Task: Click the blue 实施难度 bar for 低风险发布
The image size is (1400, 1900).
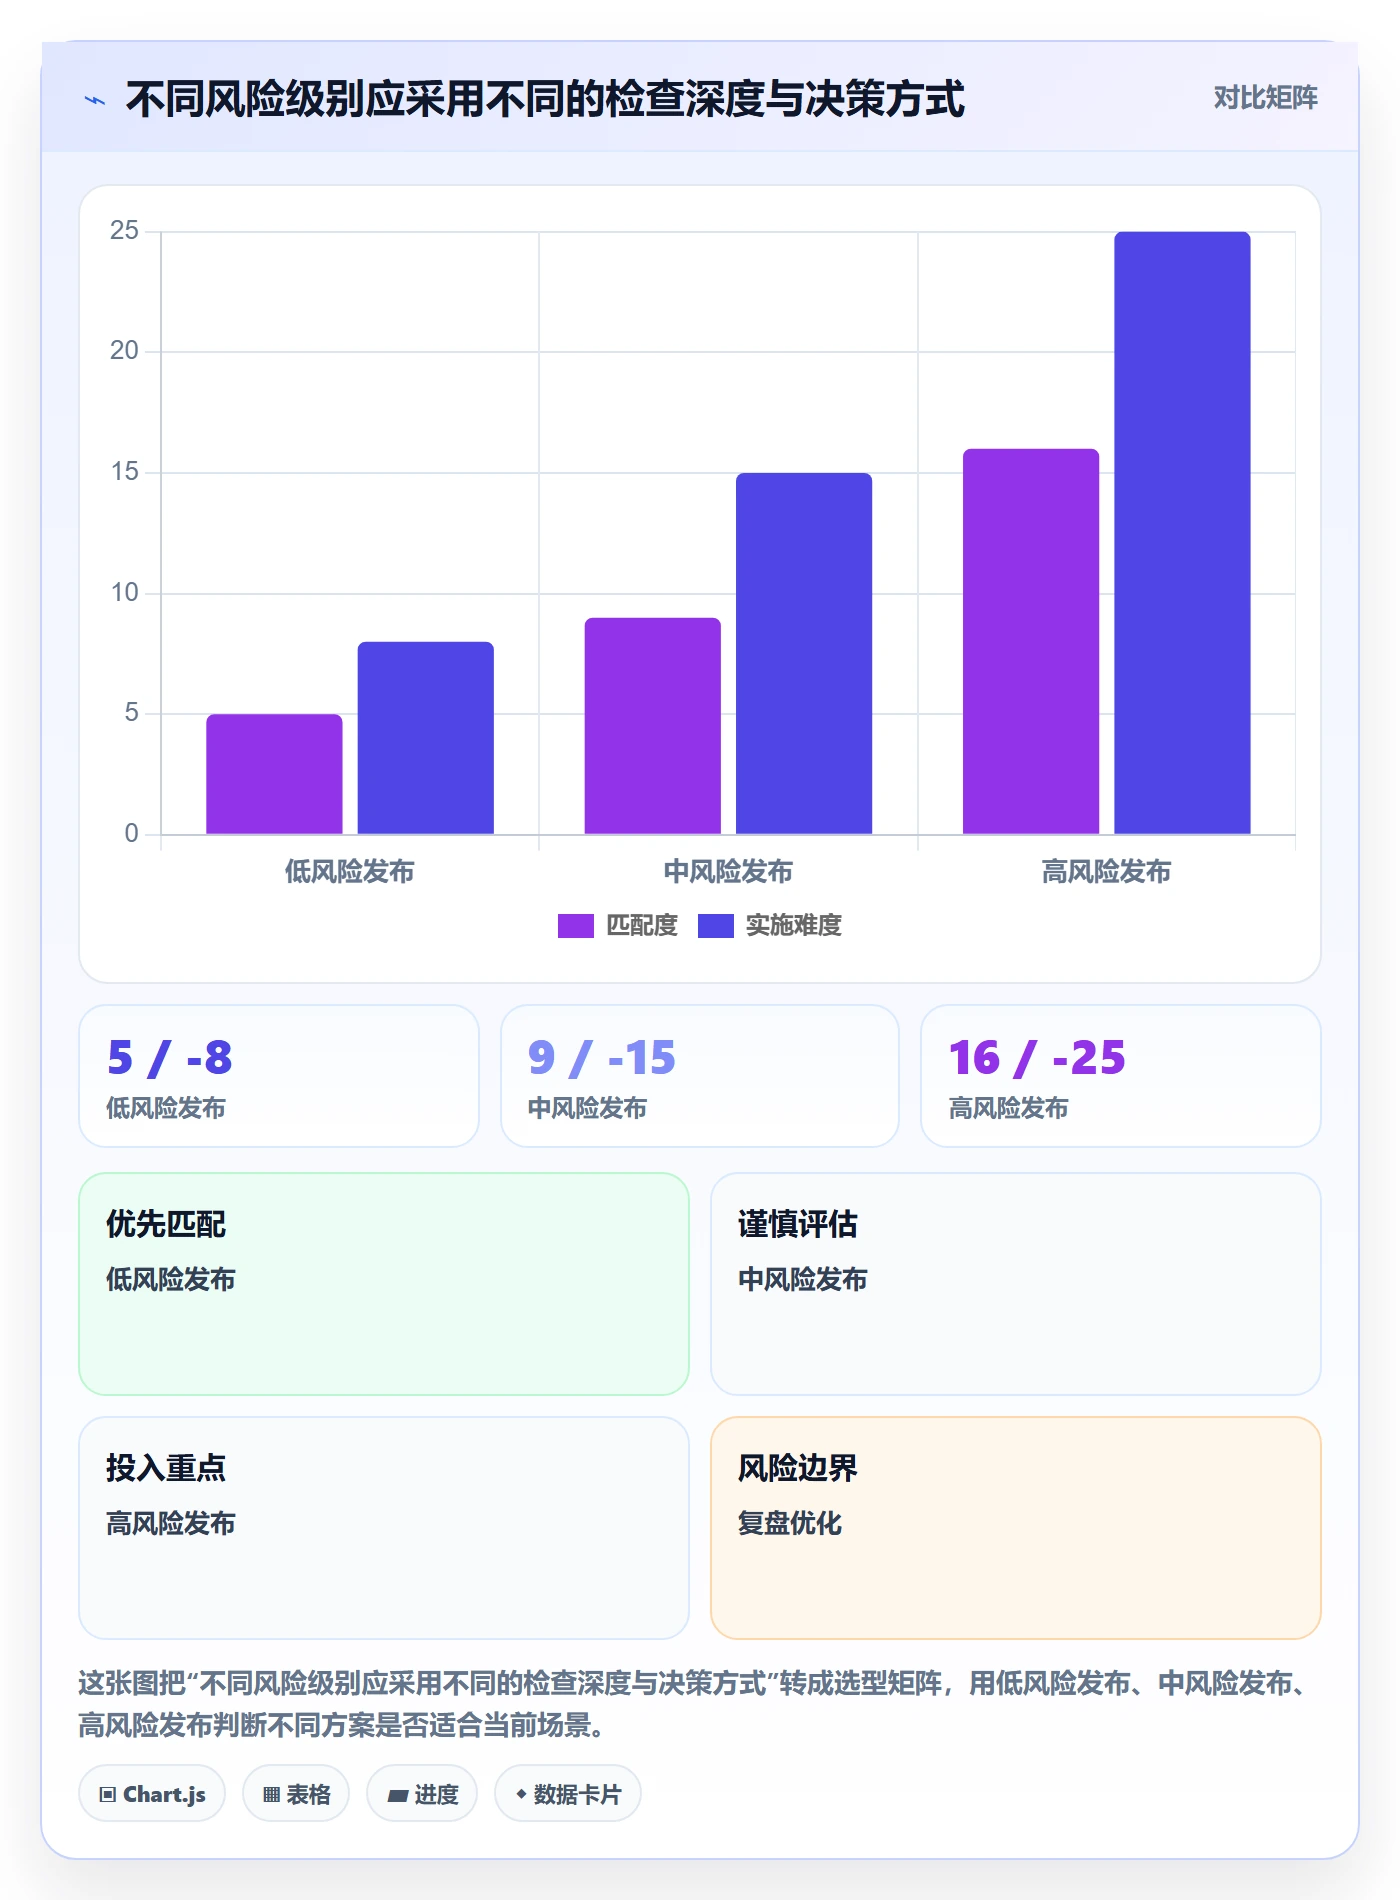Action: click(x=426, y=738)
